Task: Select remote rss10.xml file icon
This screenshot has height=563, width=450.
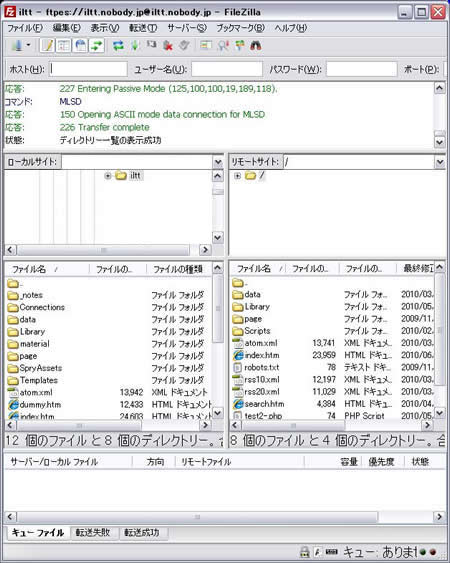Action: coord(238,380)
